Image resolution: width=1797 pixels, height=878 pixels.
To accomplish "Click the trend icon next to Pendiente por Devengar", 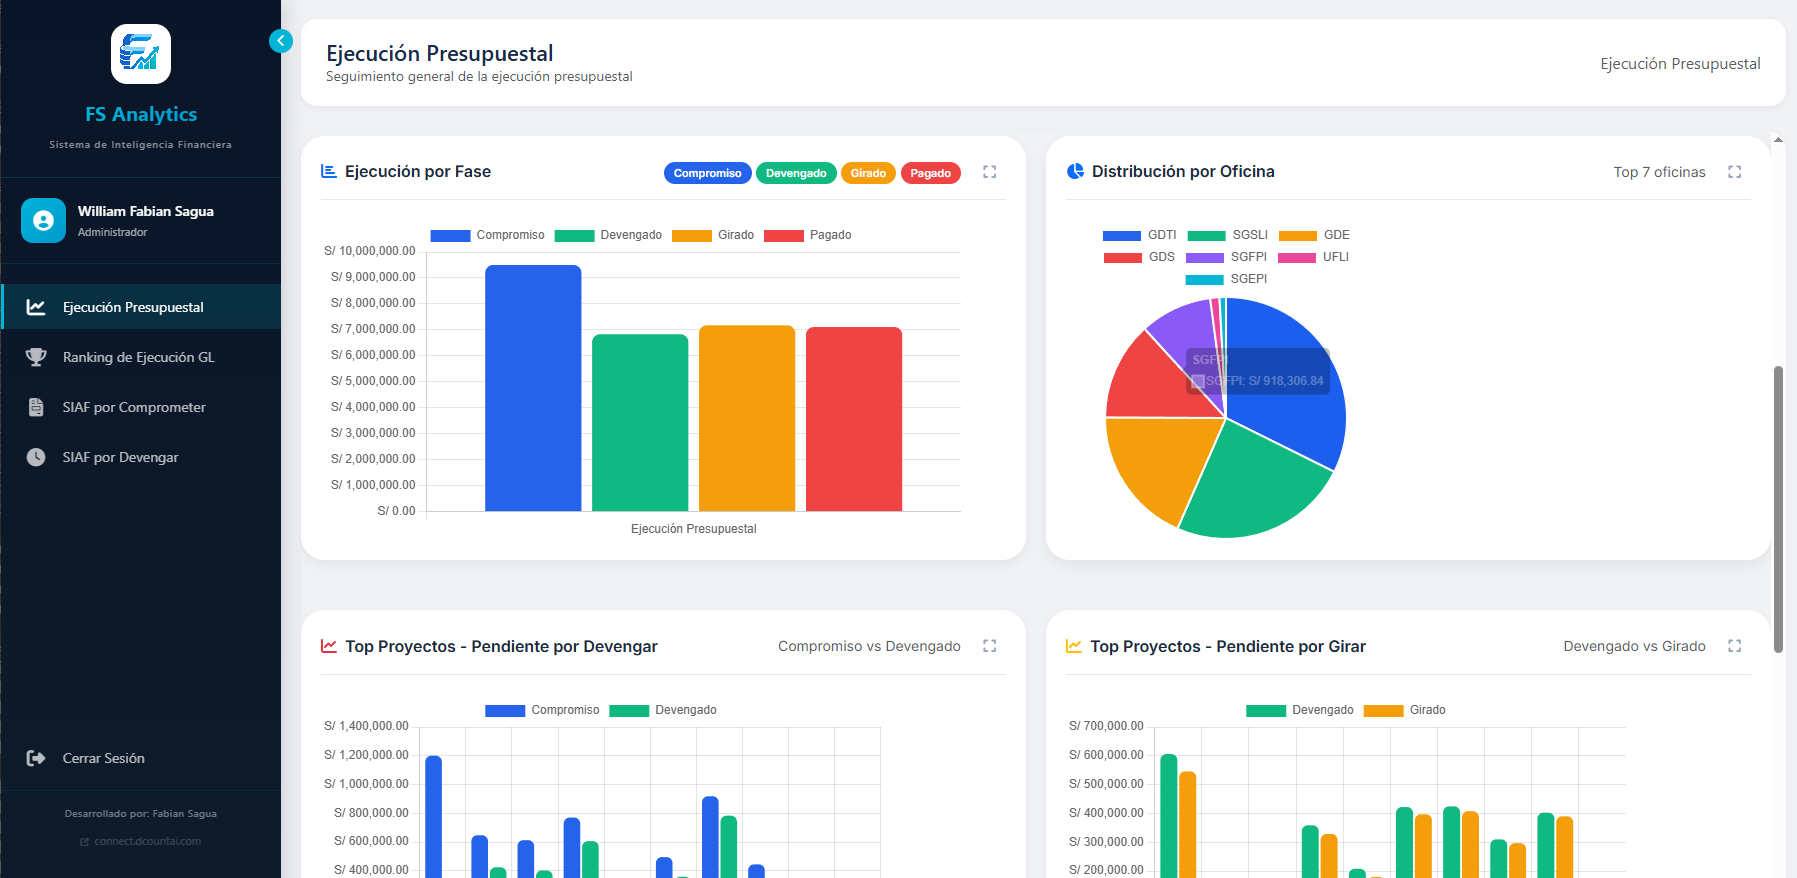I will click(x=328, y=646).
